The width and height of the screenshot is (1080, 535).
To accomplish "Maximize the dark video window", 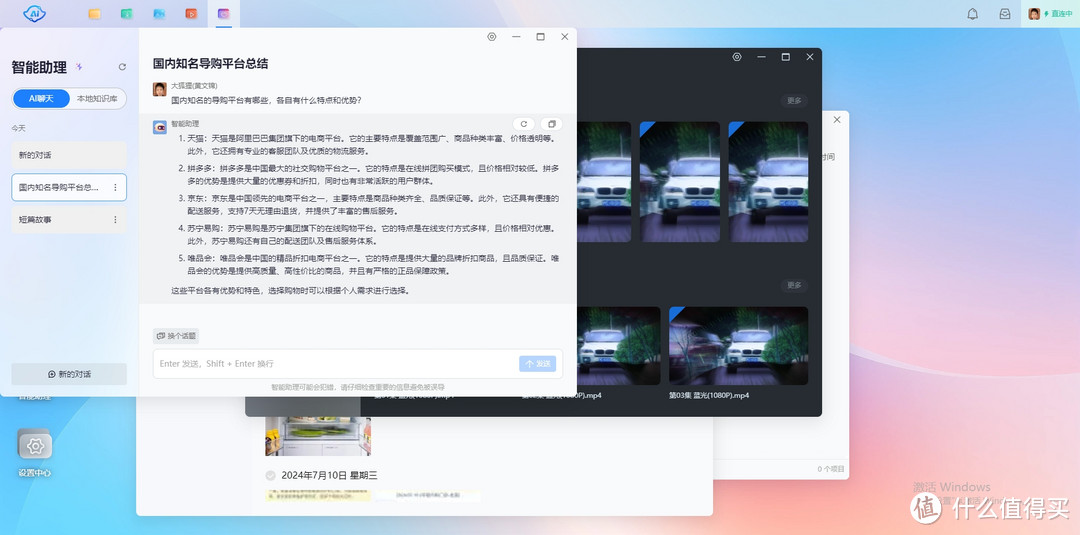I will pyautogui.click(x=785, y=57).
